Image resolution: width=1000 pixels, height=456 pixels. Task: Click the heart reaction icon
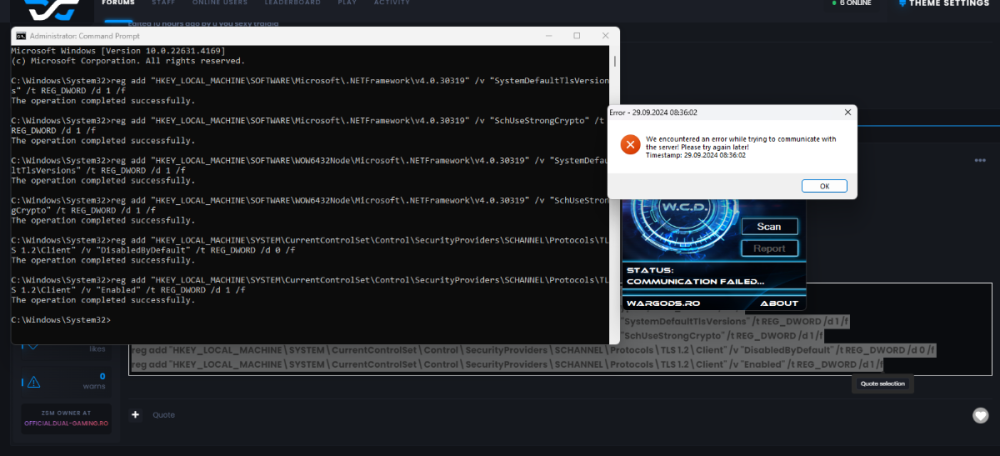980,415
